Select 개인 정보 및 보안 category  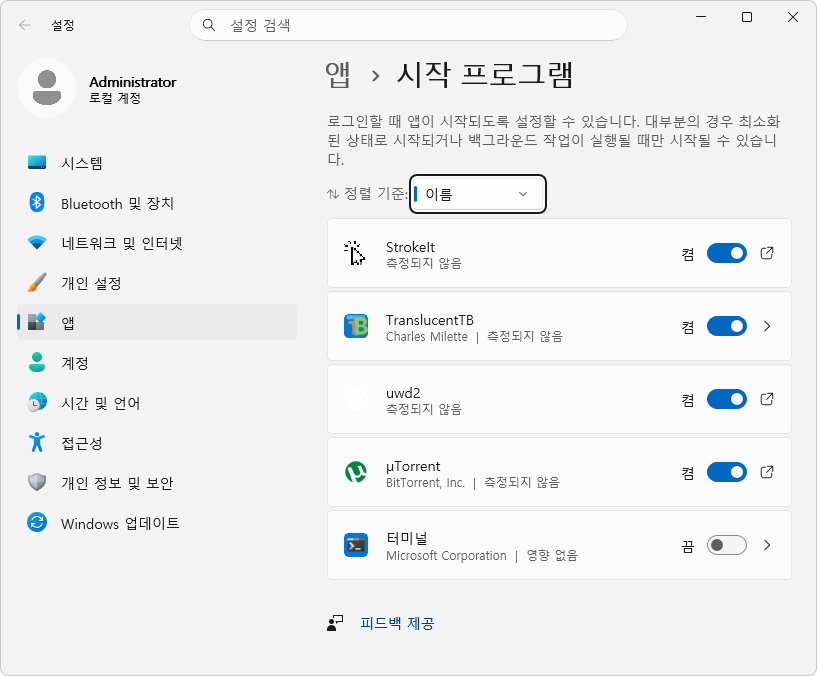pyautogui.click(x=157, y=483)
